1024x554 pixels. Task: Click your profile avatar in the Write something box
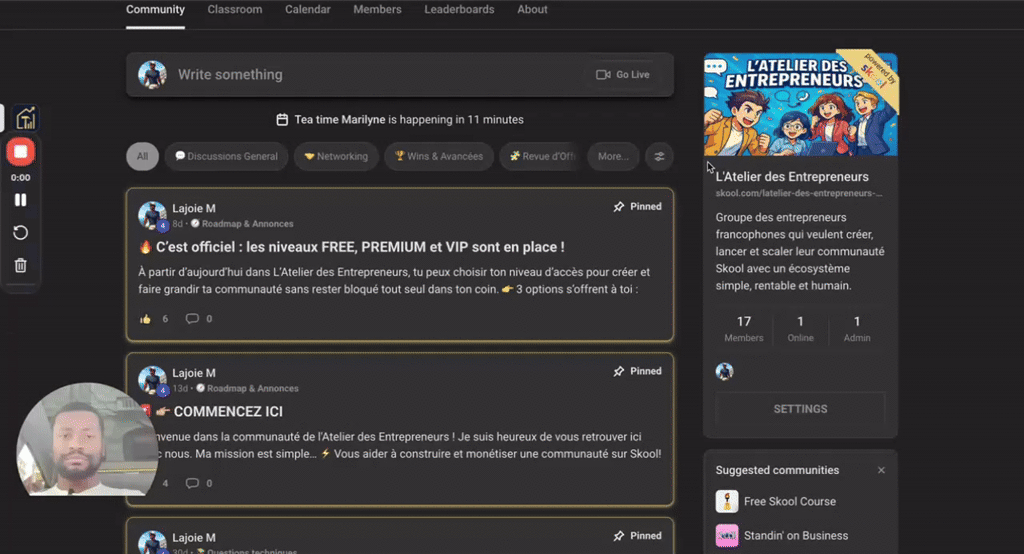(x=152, y=74)
